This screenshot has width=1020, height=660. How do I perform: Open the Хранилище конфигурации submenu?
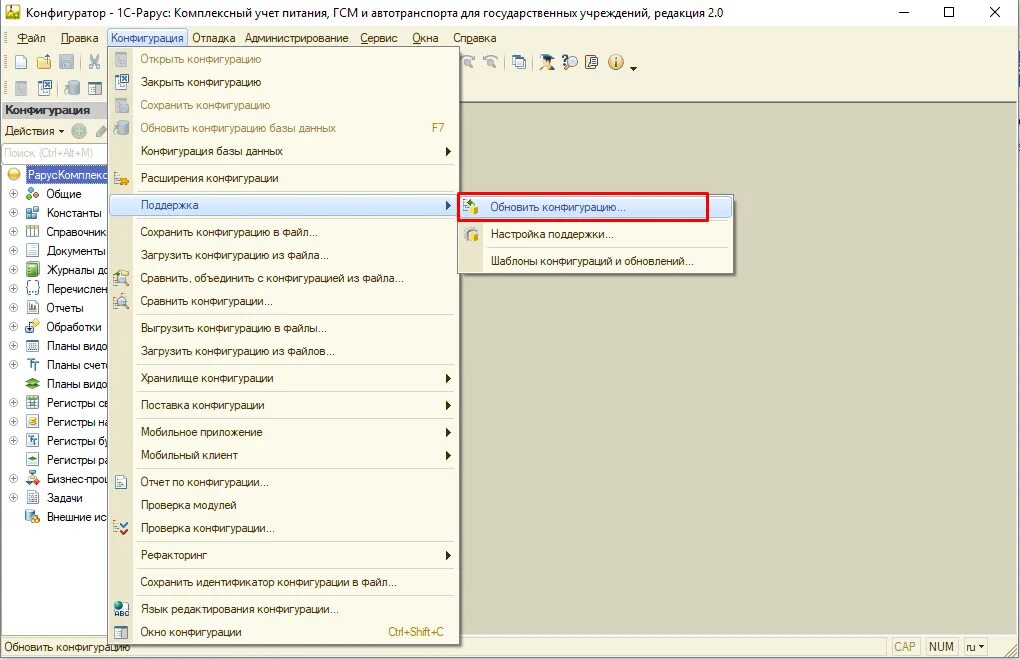[x=284, y=378]
